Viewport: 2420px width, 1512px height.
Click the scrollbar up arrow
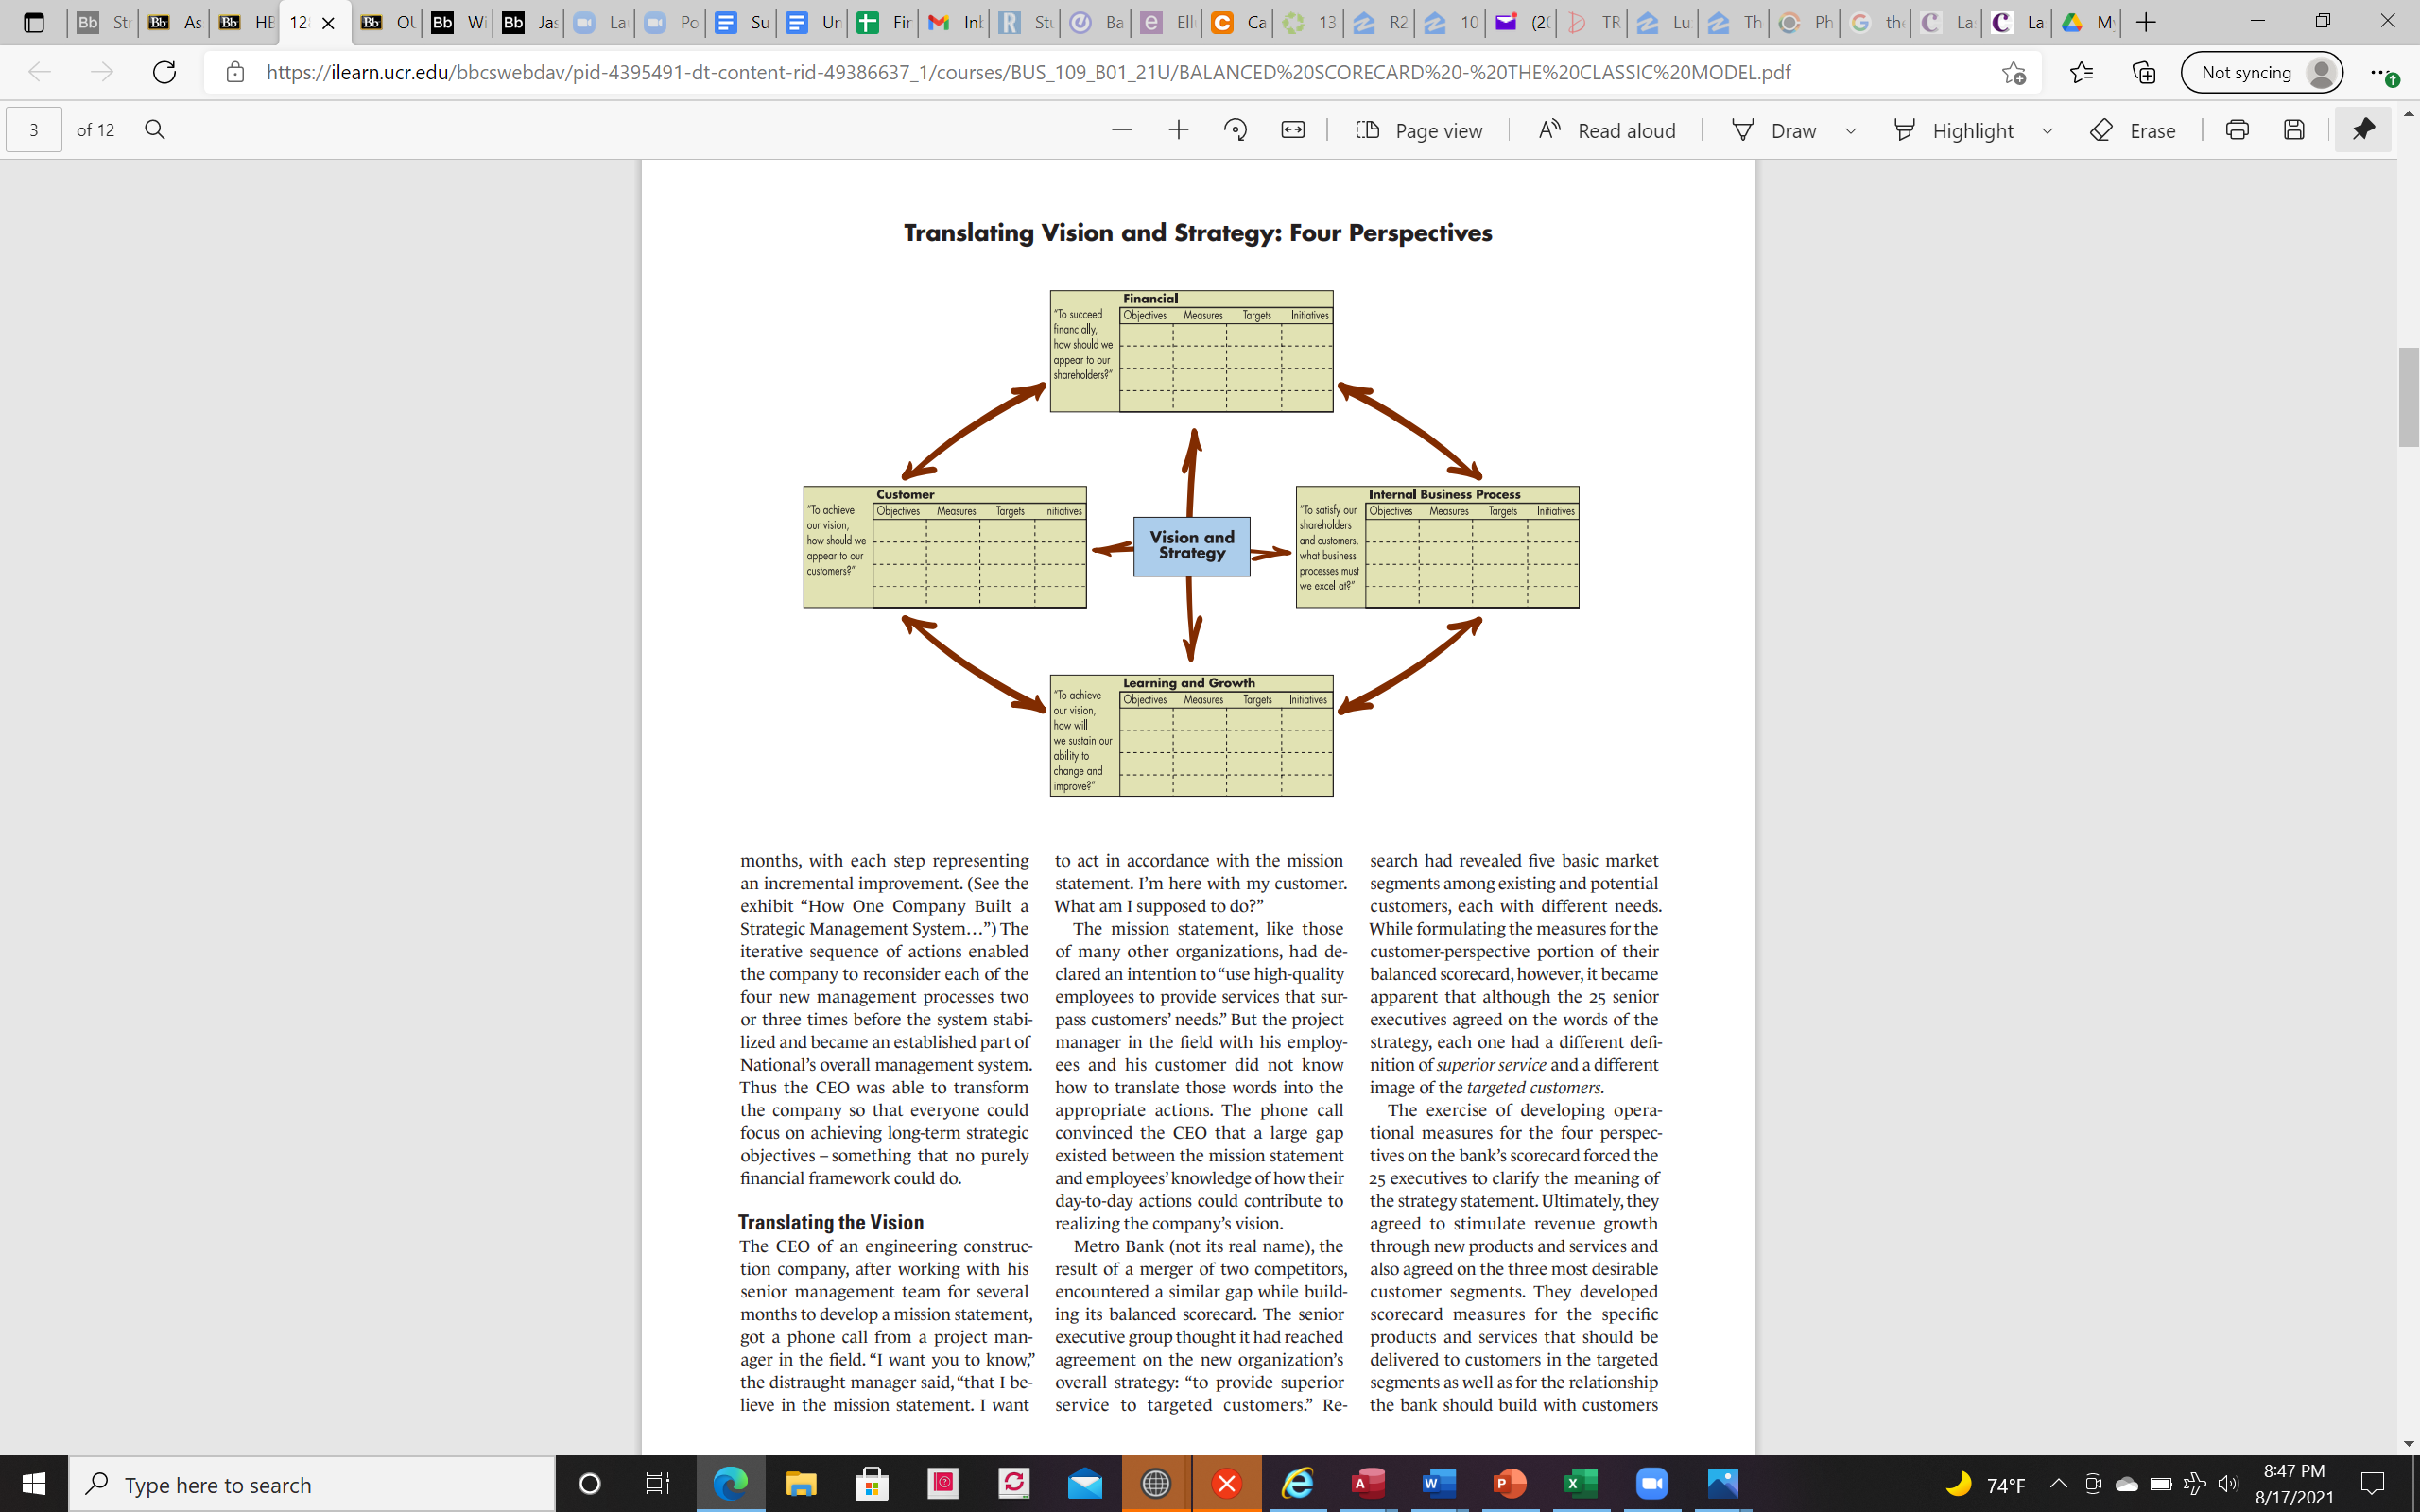click(x=2408, y=112)
